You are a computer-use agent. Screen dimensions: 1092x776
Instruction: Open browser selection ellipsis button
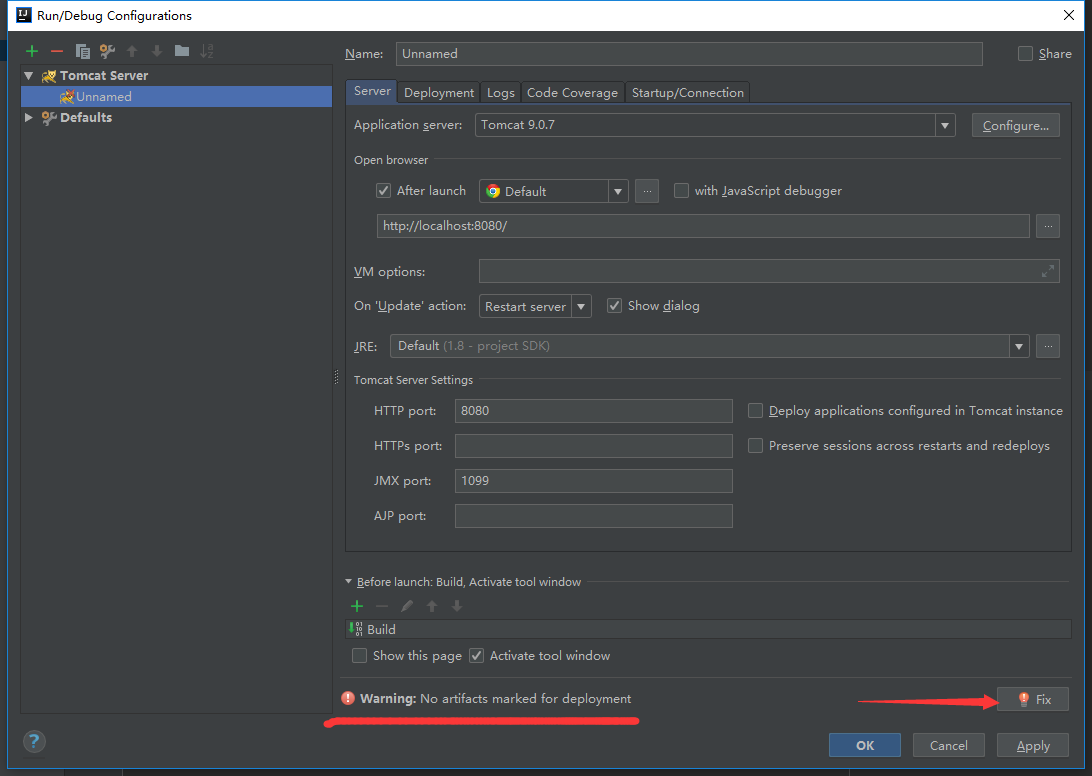[x=647, y=191]
